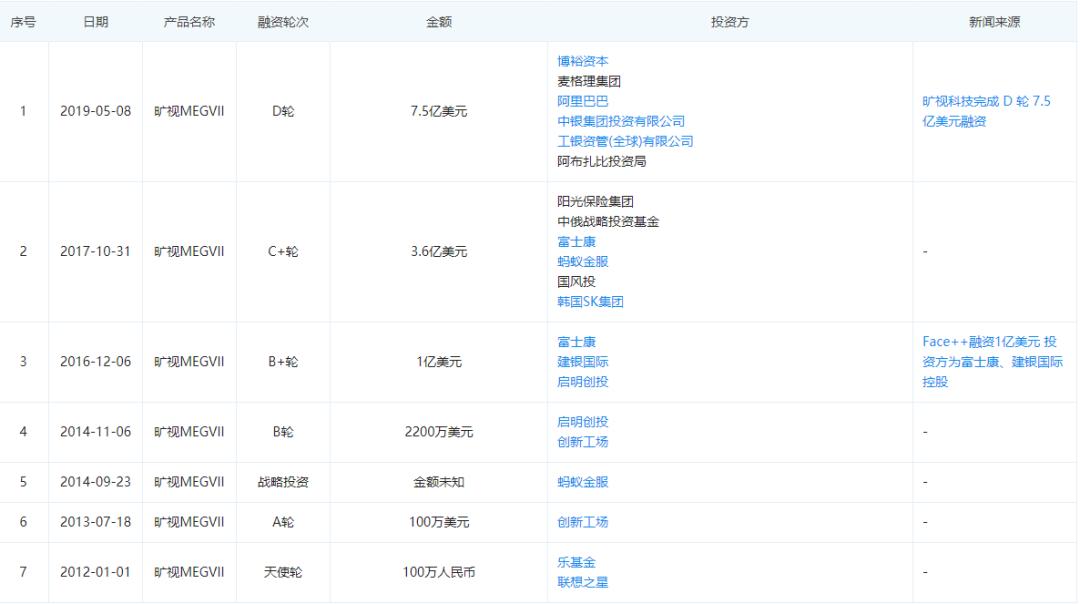This screenshot has height=604, width=1080.
Task: Select the date 2014-11-06
Action: [95, 432]
